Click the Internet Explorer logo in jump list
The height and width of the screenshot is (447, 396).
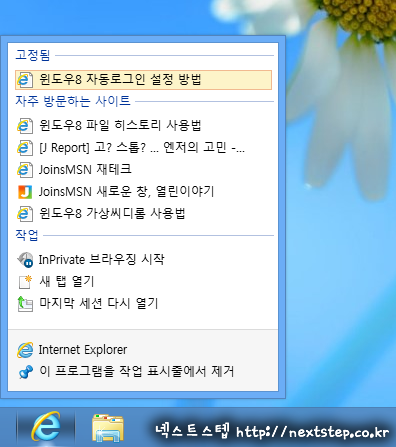pos(25,350)
